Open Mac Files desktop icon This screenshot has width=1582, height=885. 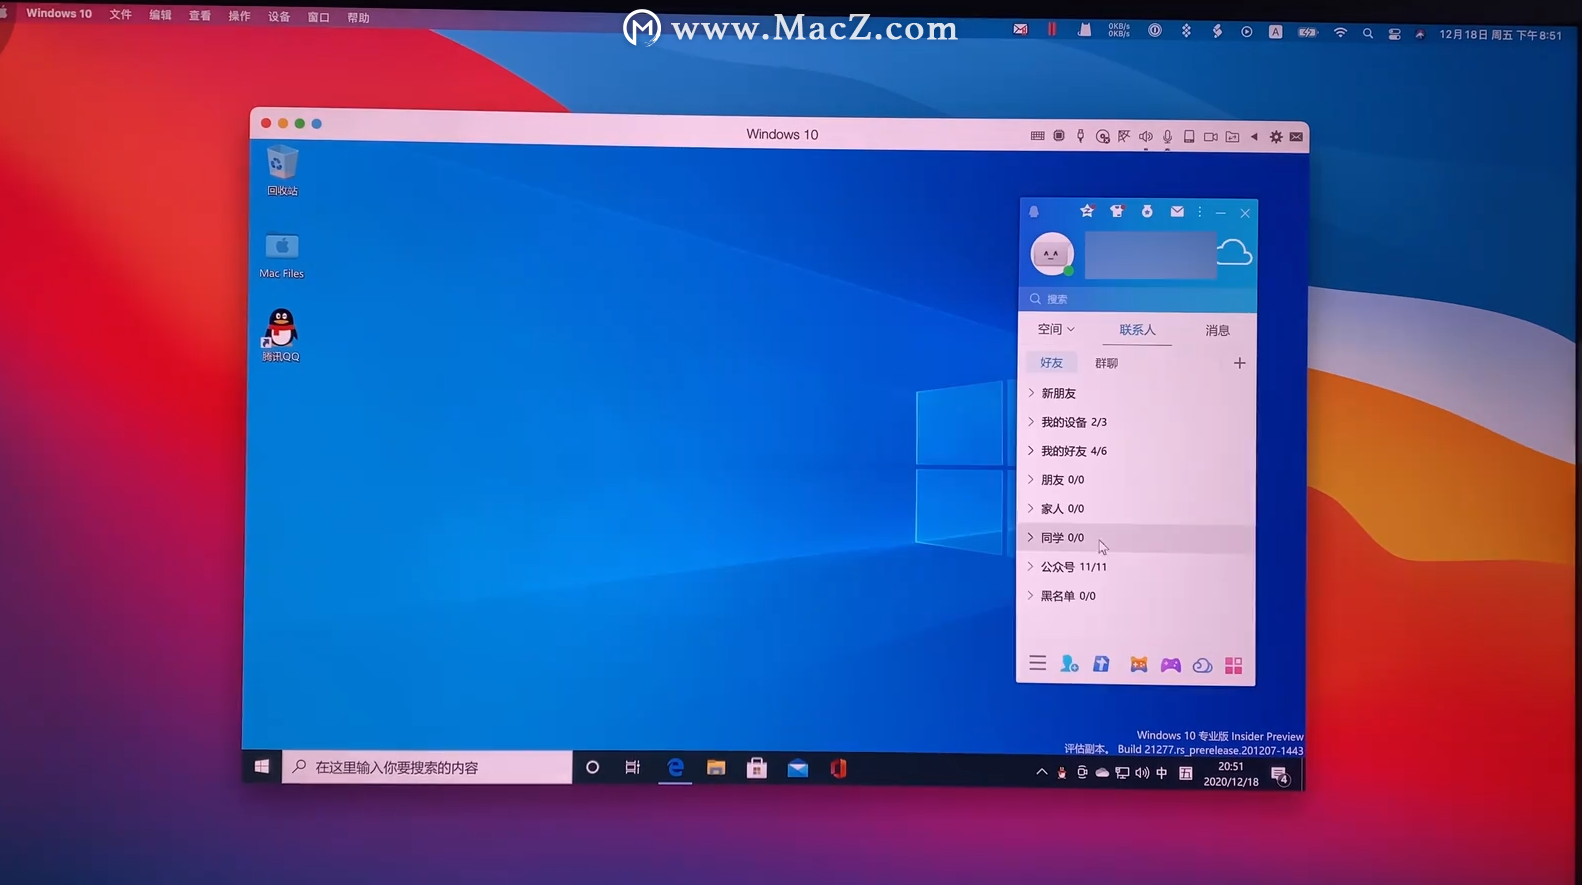pyautogui.click(x=282, y=256)
